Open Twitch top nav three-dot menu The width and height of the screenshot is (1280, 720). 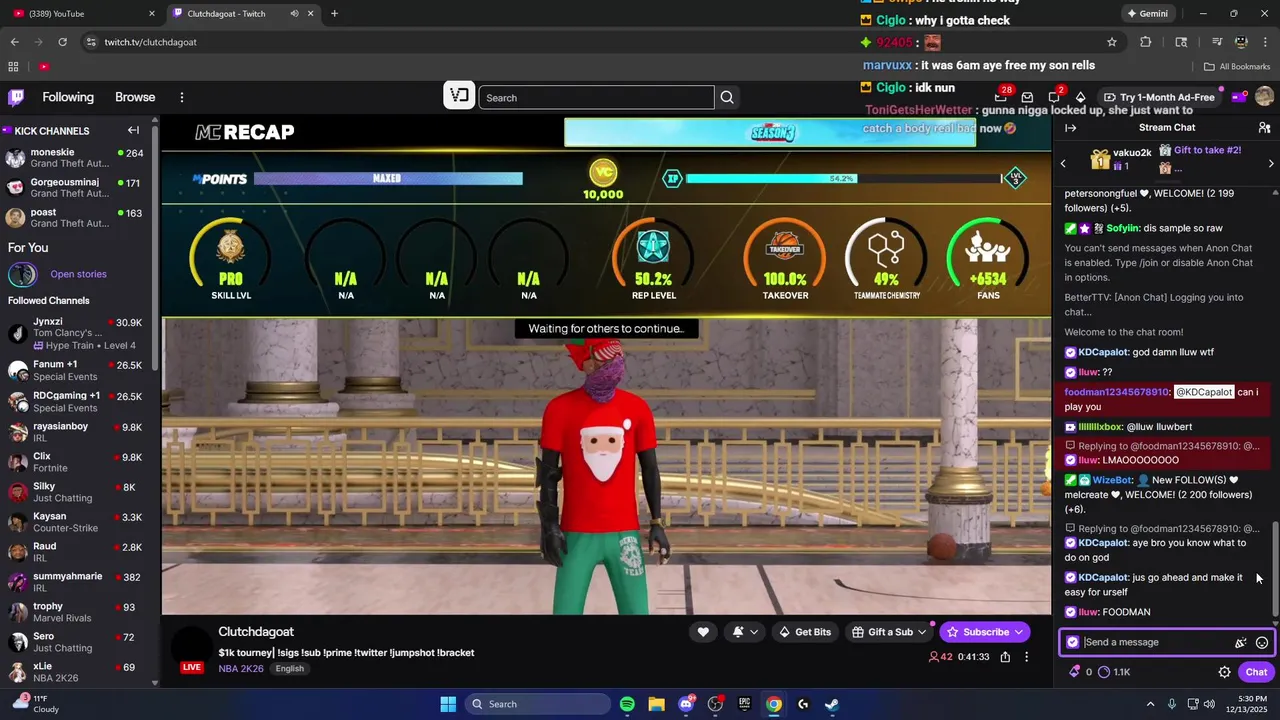pyautogui.click(x=182, y=97)
